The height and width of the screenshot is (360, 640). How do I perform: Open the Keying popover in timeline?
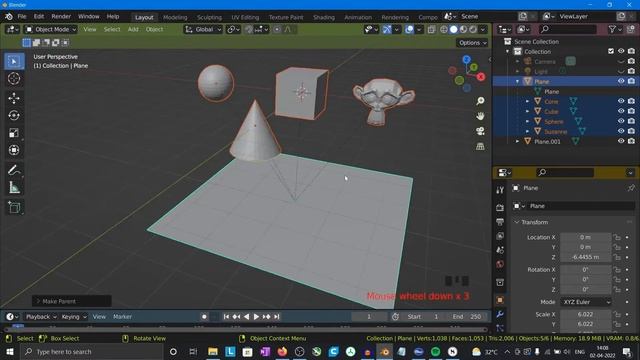[x=73, y=317]
